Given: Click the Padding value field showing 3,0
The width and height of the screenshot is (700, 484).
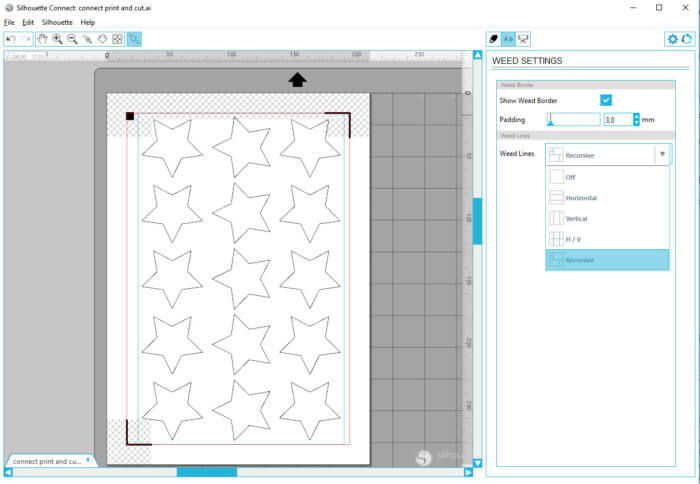Looking at the screenshot, I should [618, 120].
